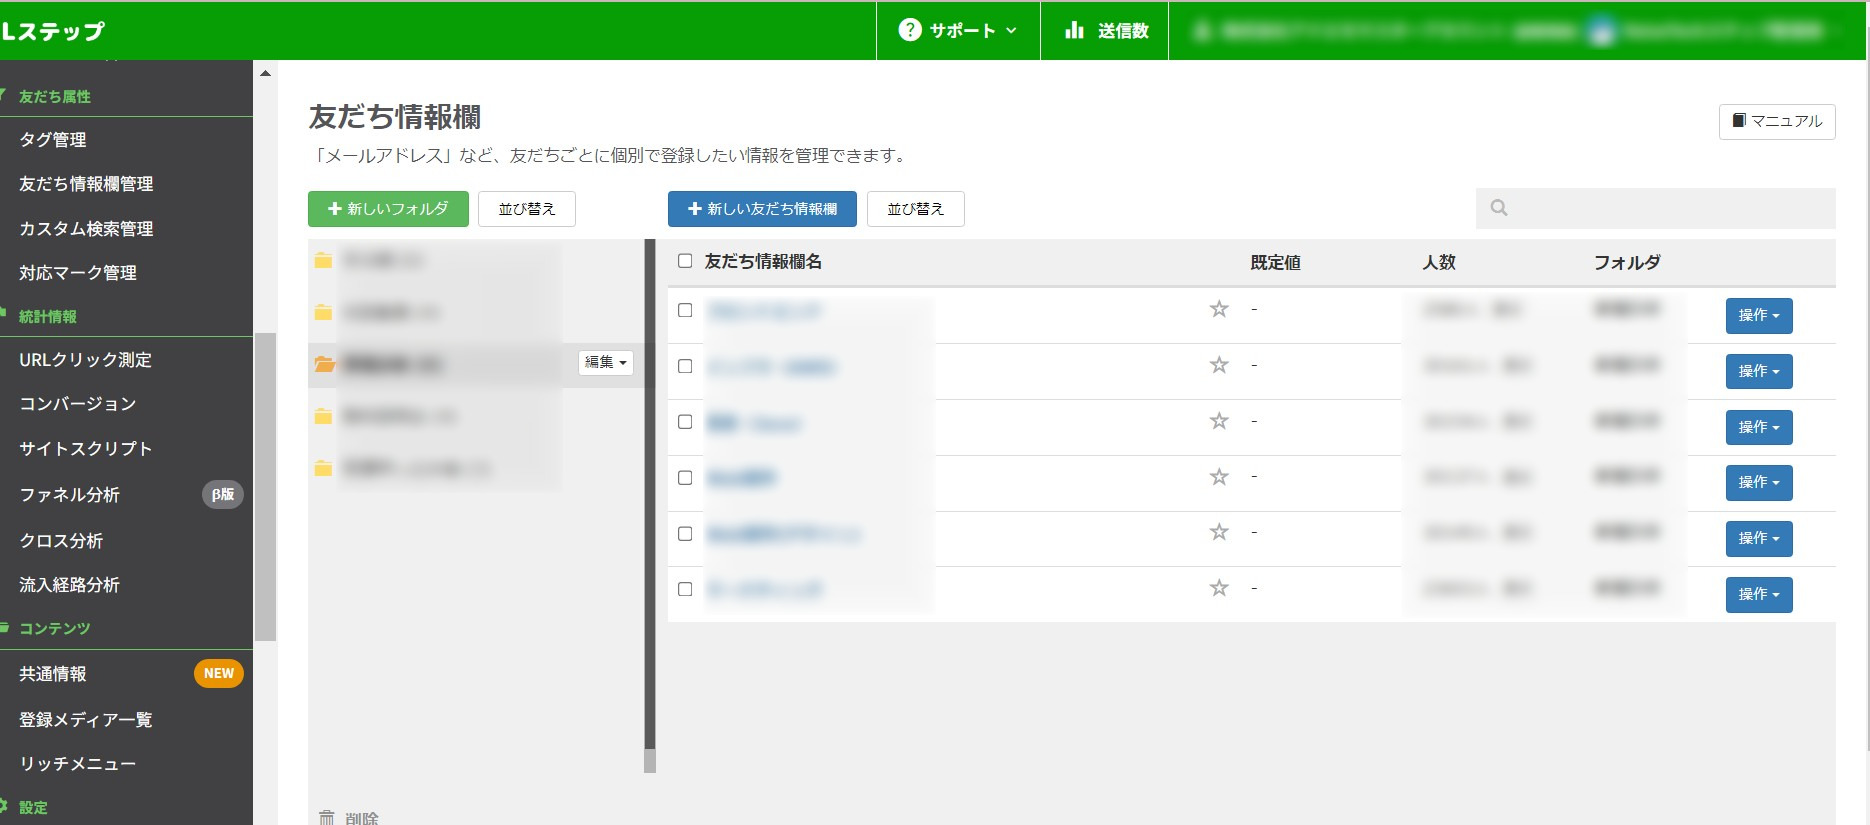Click the first row's favorite star icon
Image resolution: width=1870 pixels, height=825 pixels.
tap(1219, 309)
